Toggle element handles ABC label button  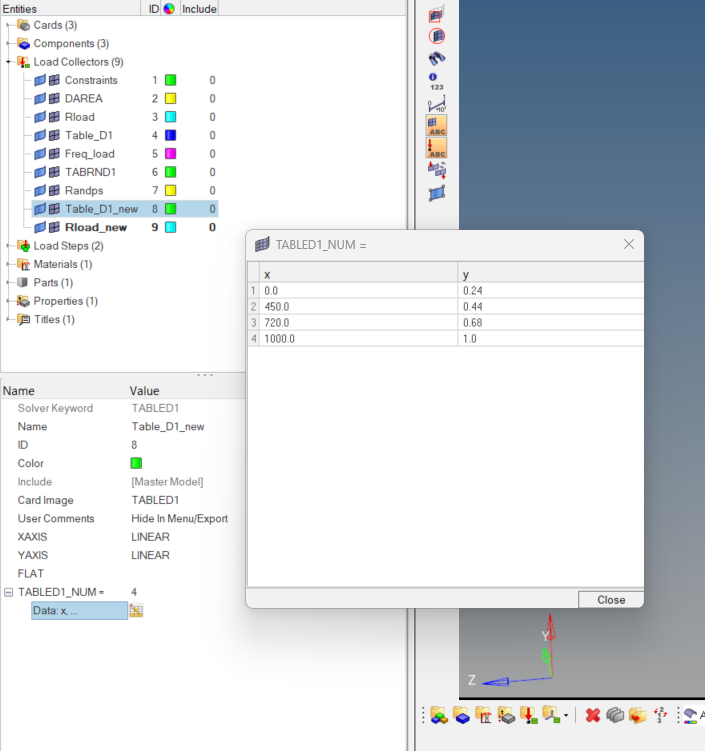coord(437,126)
